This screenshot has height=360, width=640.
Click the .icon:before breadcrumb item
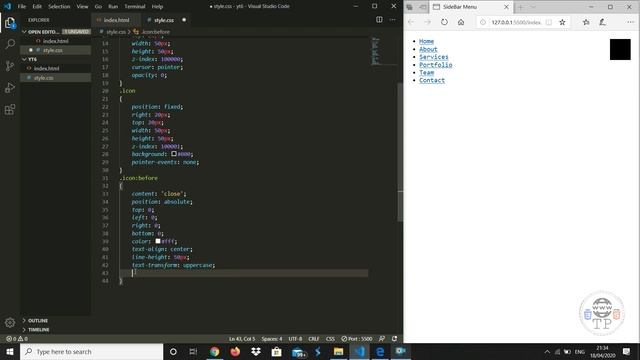pyautogui.click(x=152, y=31)
